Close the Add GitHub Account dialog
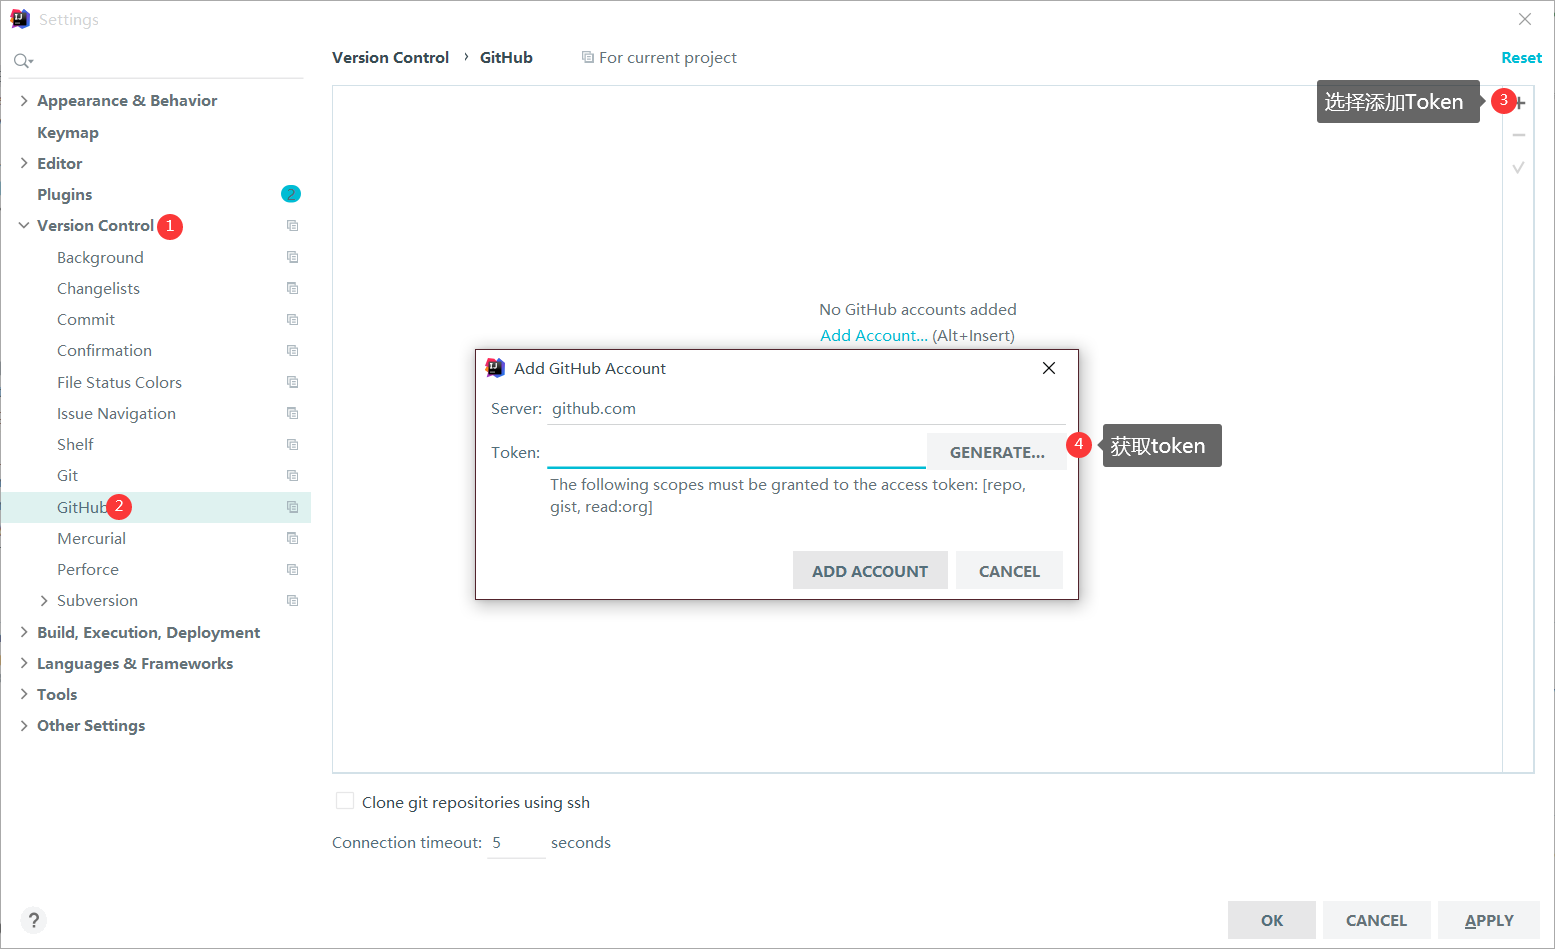Viewport: 1555px width, 949px height. click(x=1049, y=368)
